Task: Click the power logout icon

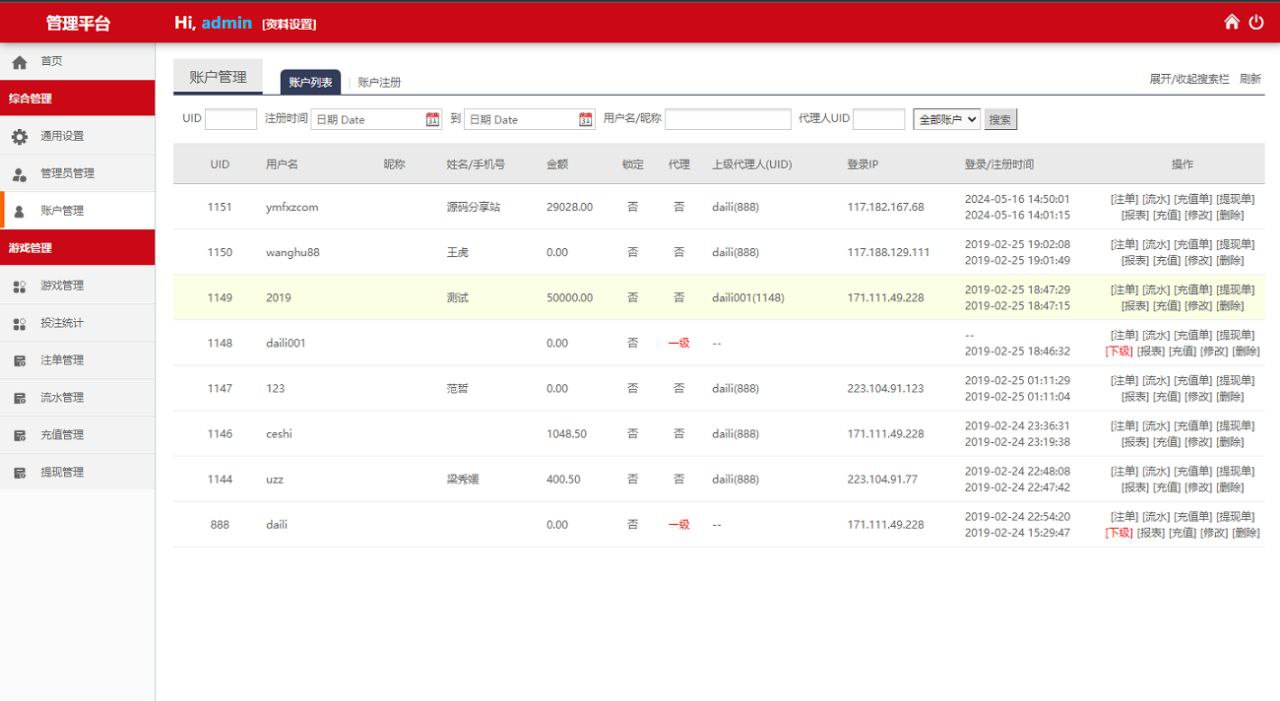Action: pyautogui.click(x=1257, y=22)
